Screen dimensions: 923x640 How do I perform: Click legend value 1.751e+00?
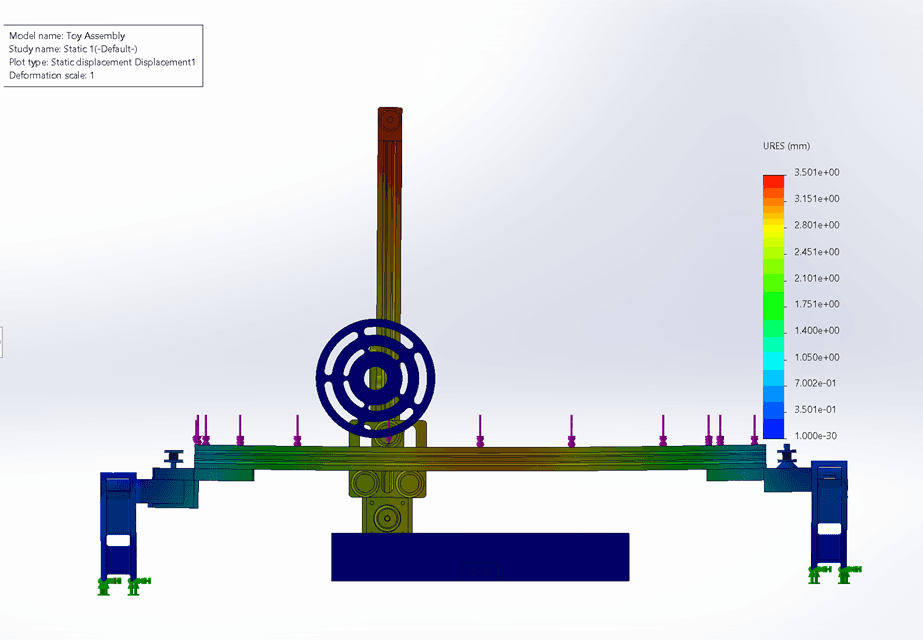tap(816, 304)
